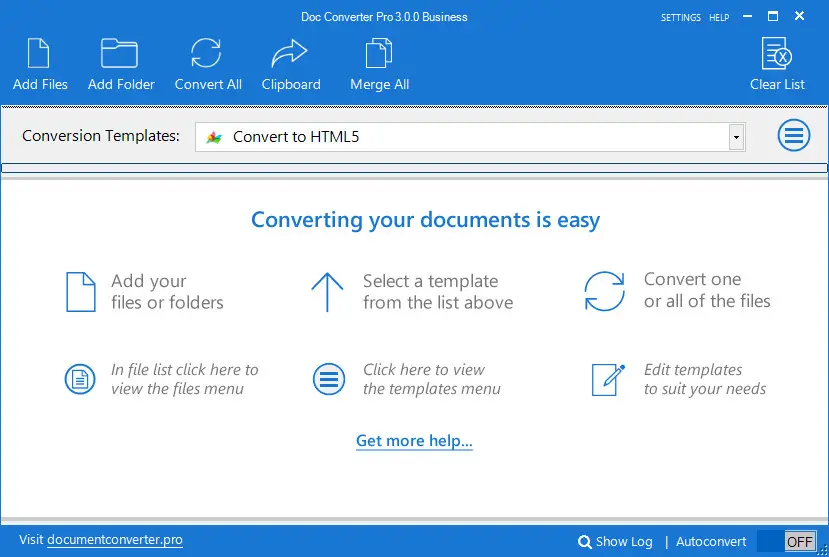Click the Show Log magnifier icon
Viewport: 829px width, 557px height.
pyautogui.click(x=585, y=542)
